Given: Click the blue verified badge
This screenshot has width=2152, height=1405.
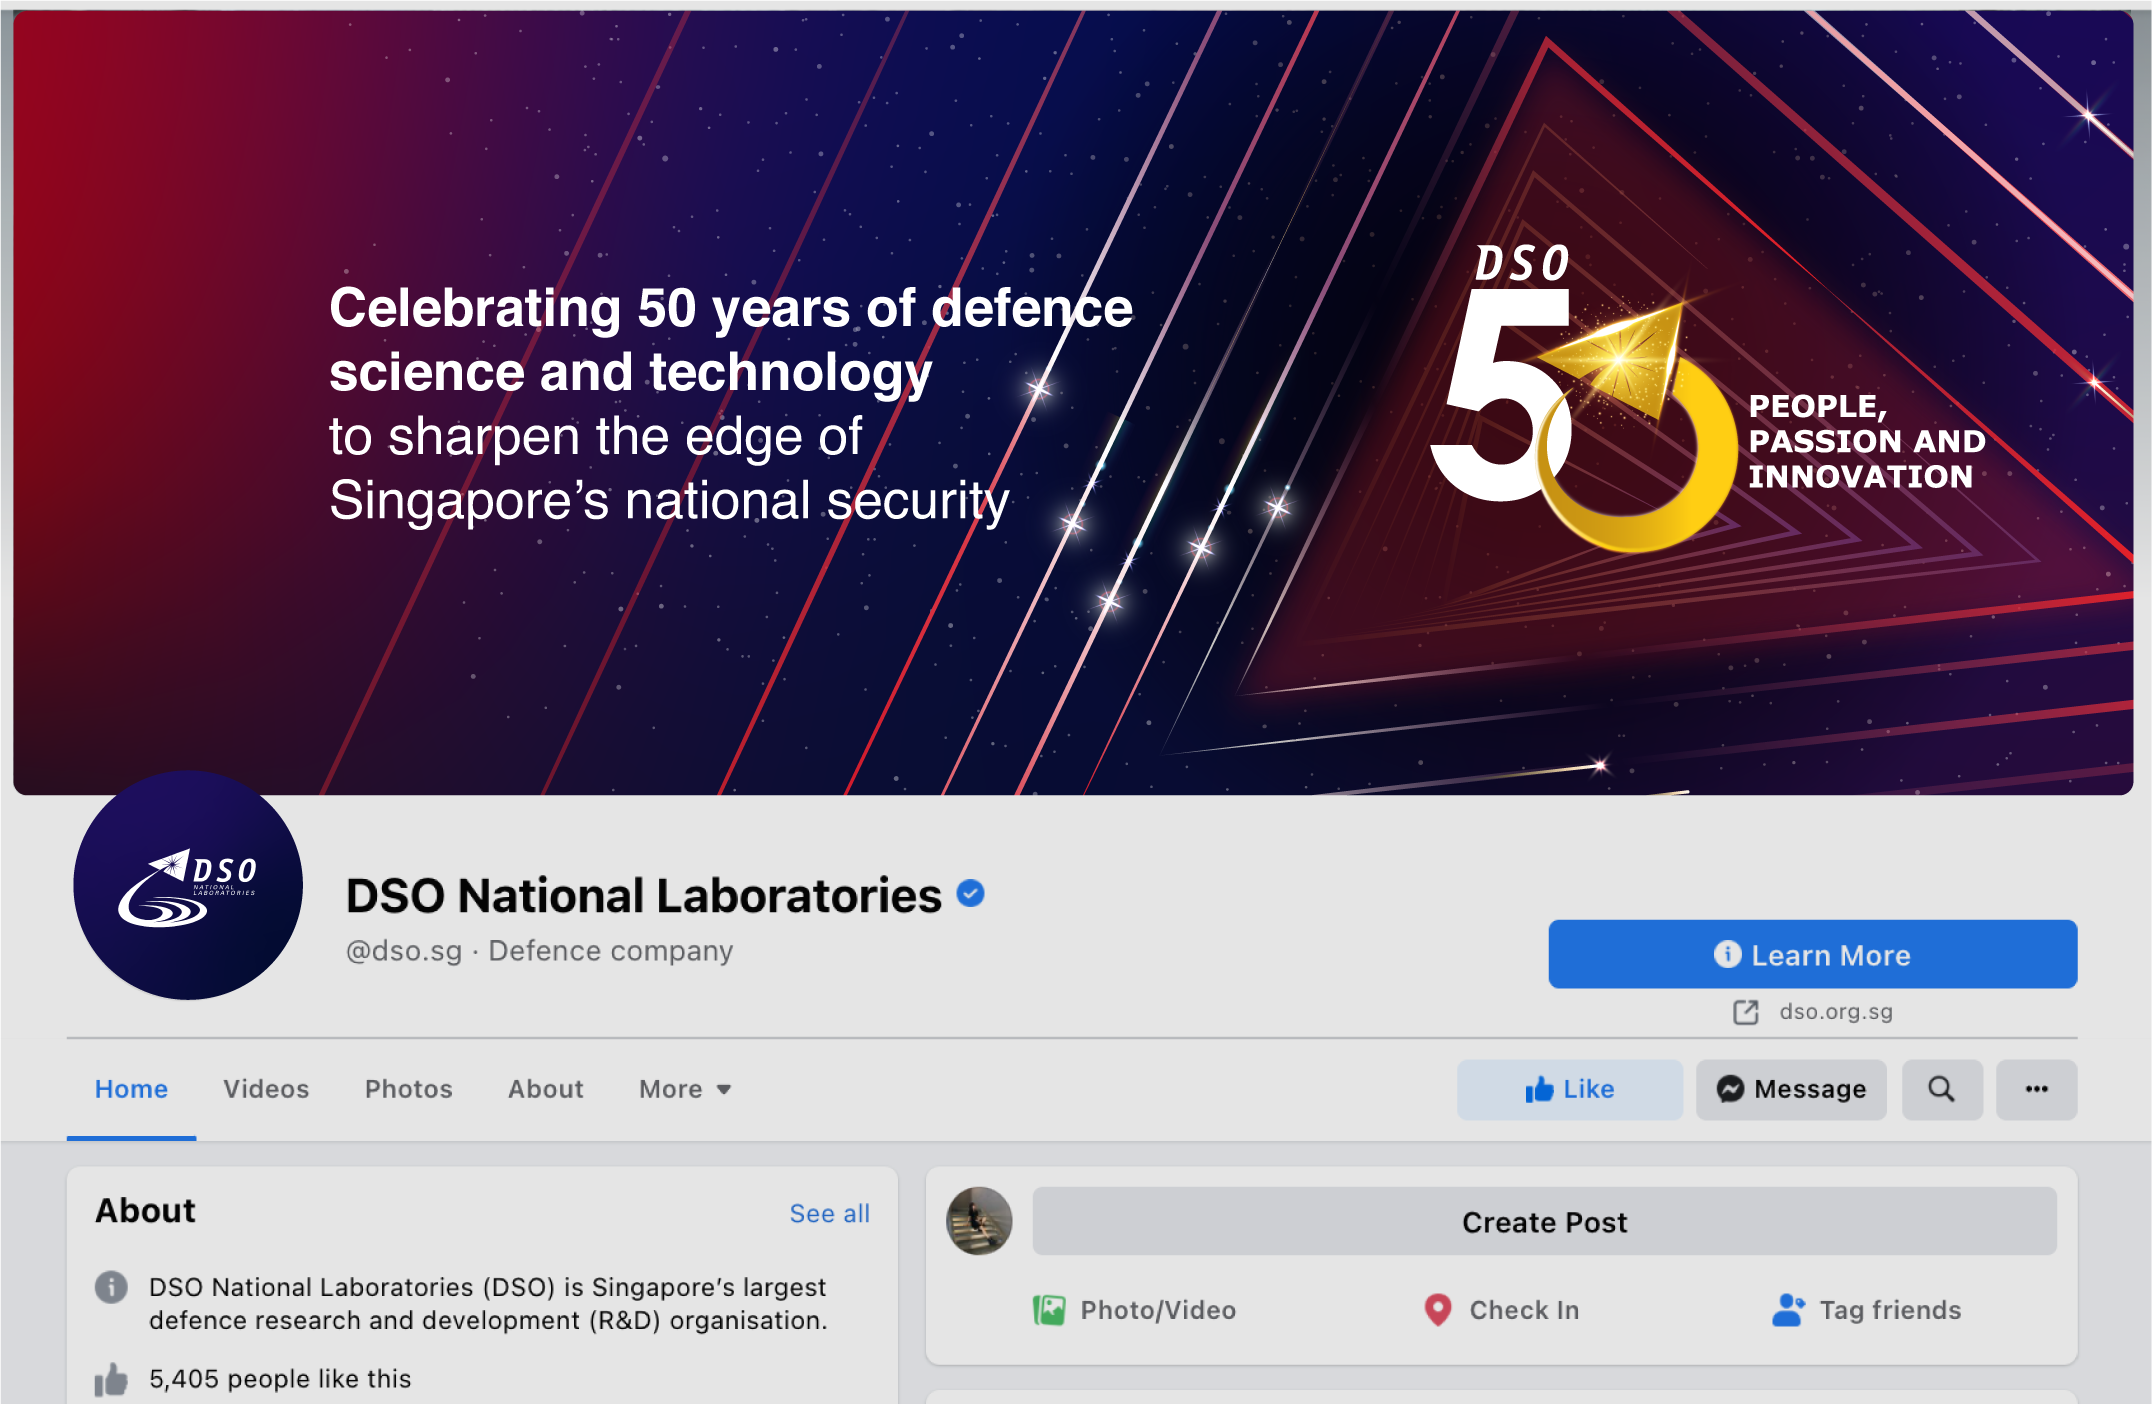Looking at the screenshot, I should click(x=970, y=893).
